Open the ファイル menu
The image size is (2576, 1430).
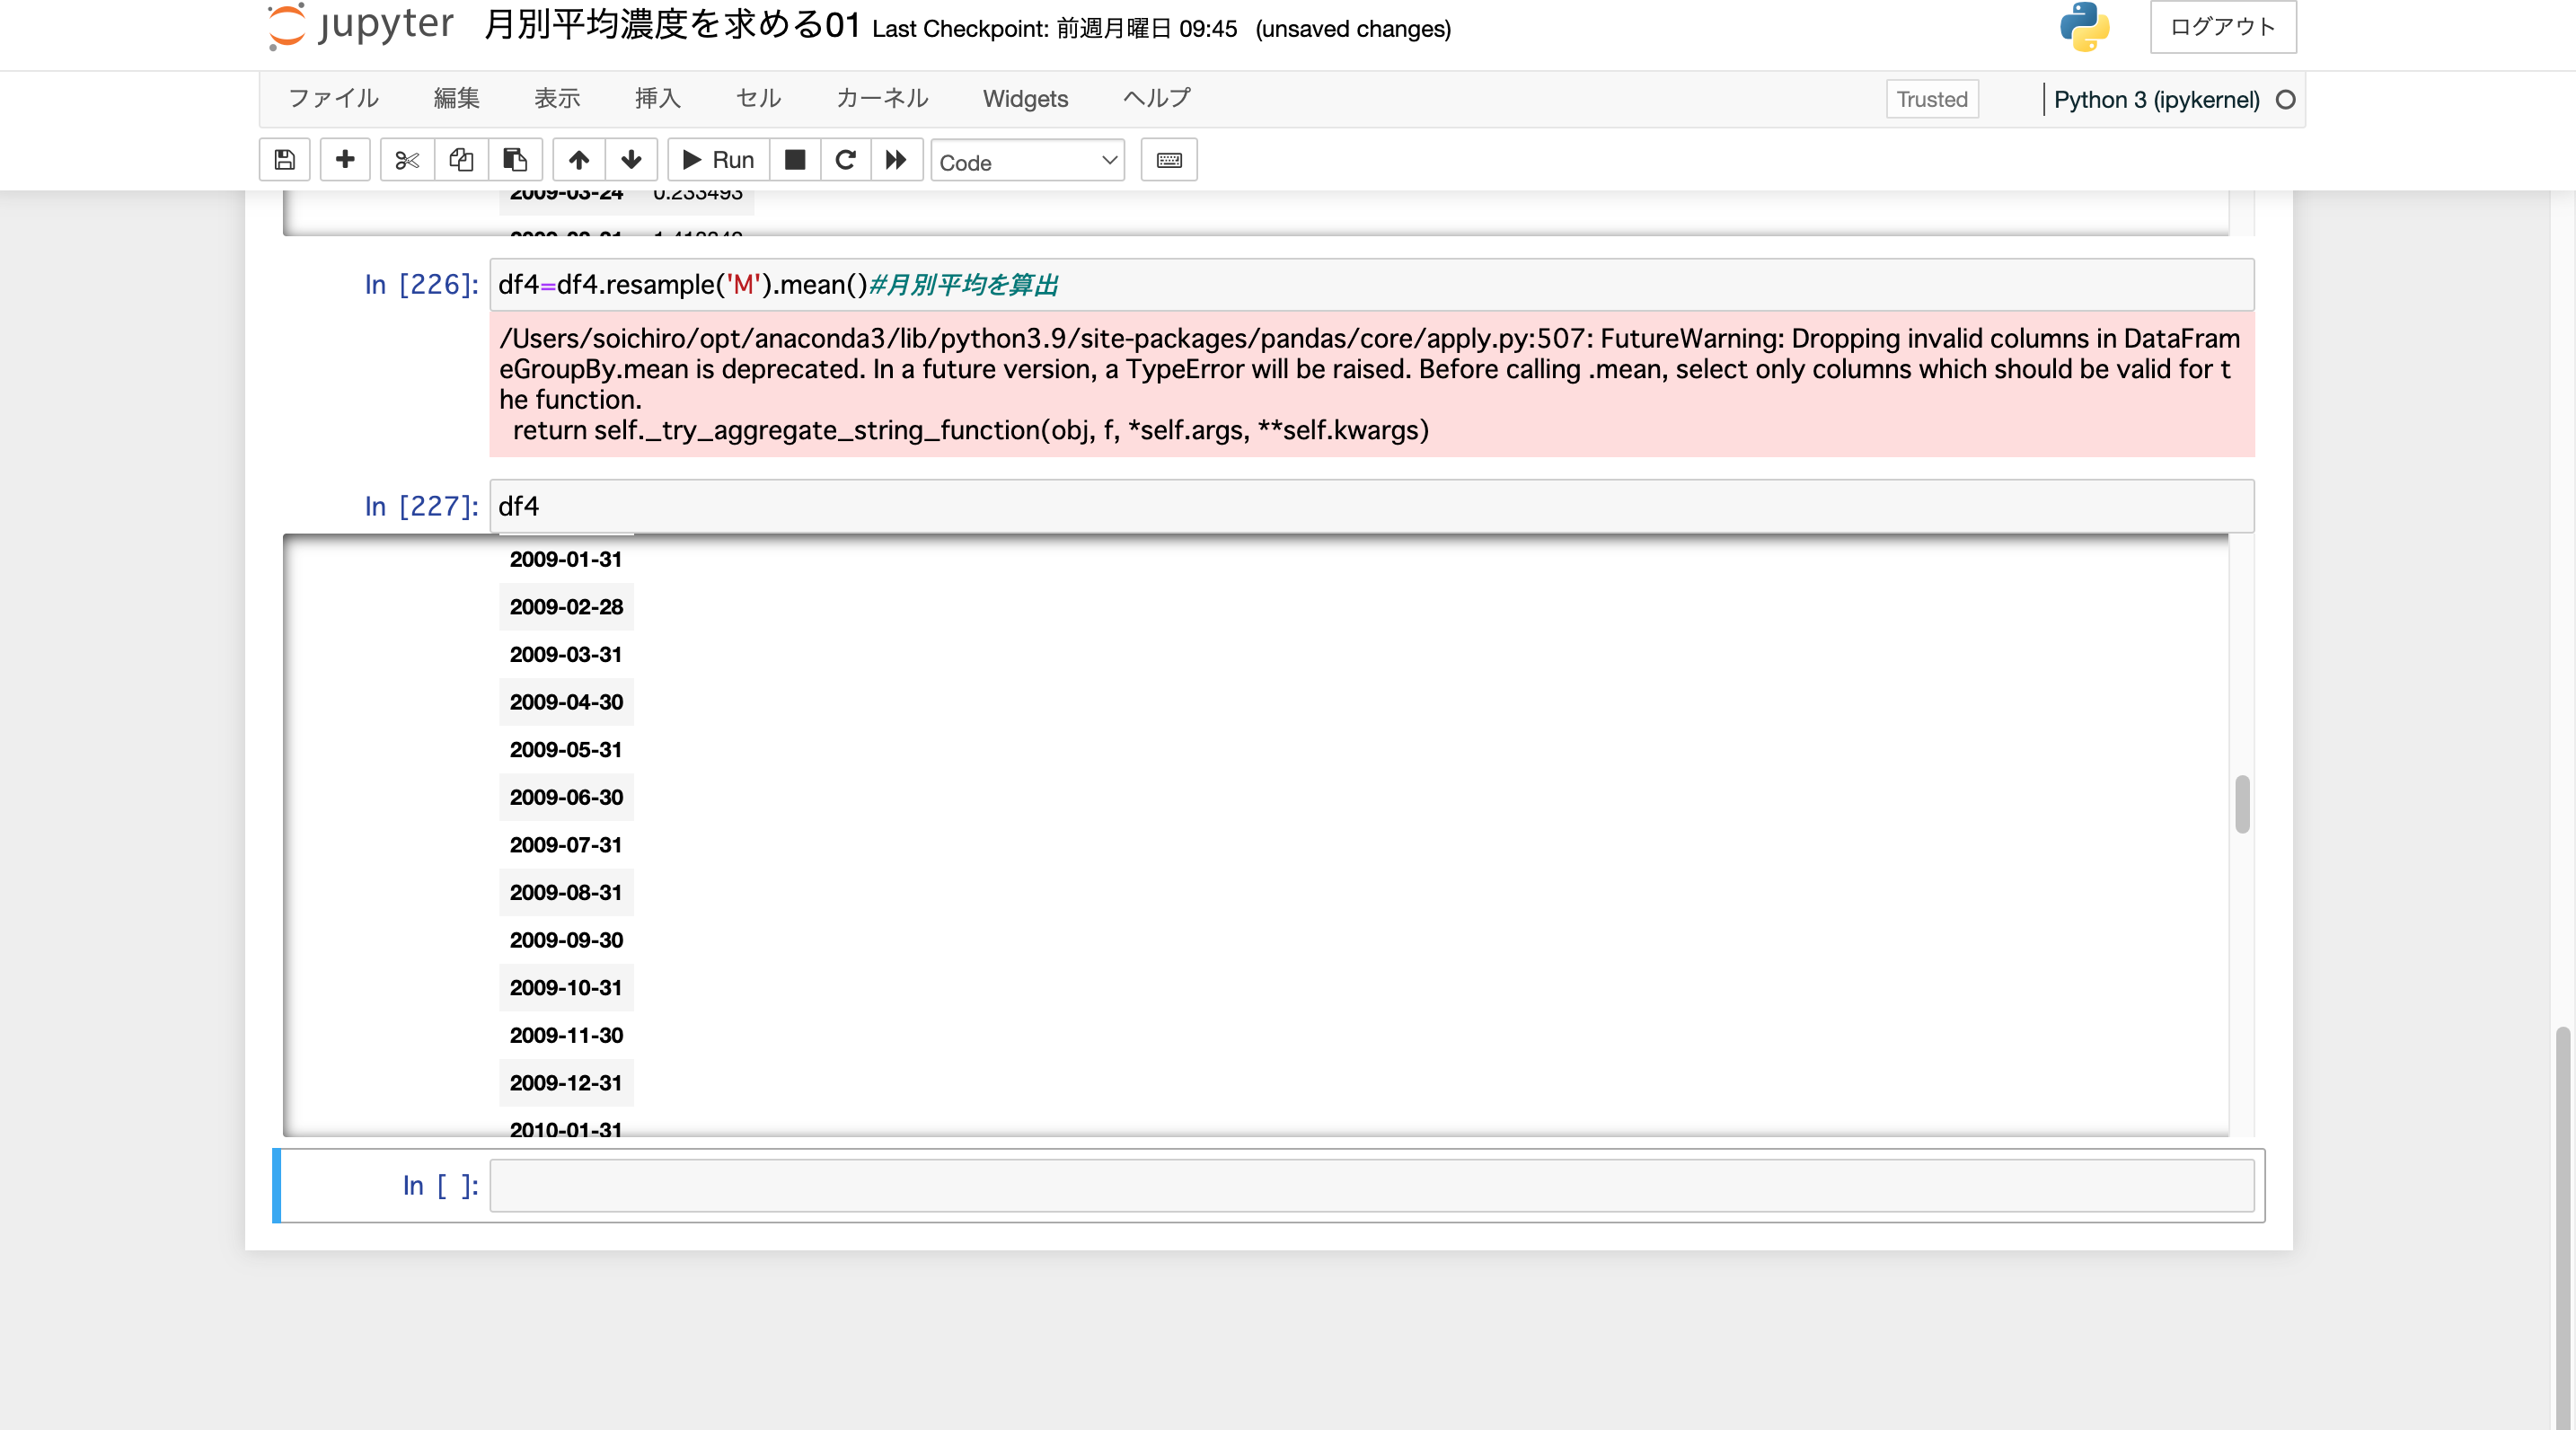click(x=333, y=99)
